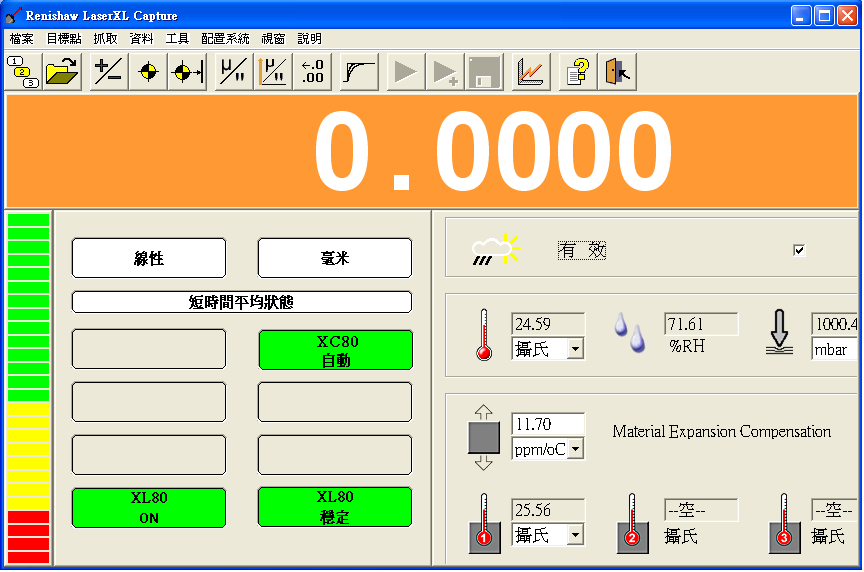Click the save floppy disk icon
Screen dimensions: 864x572
[484, 72]
